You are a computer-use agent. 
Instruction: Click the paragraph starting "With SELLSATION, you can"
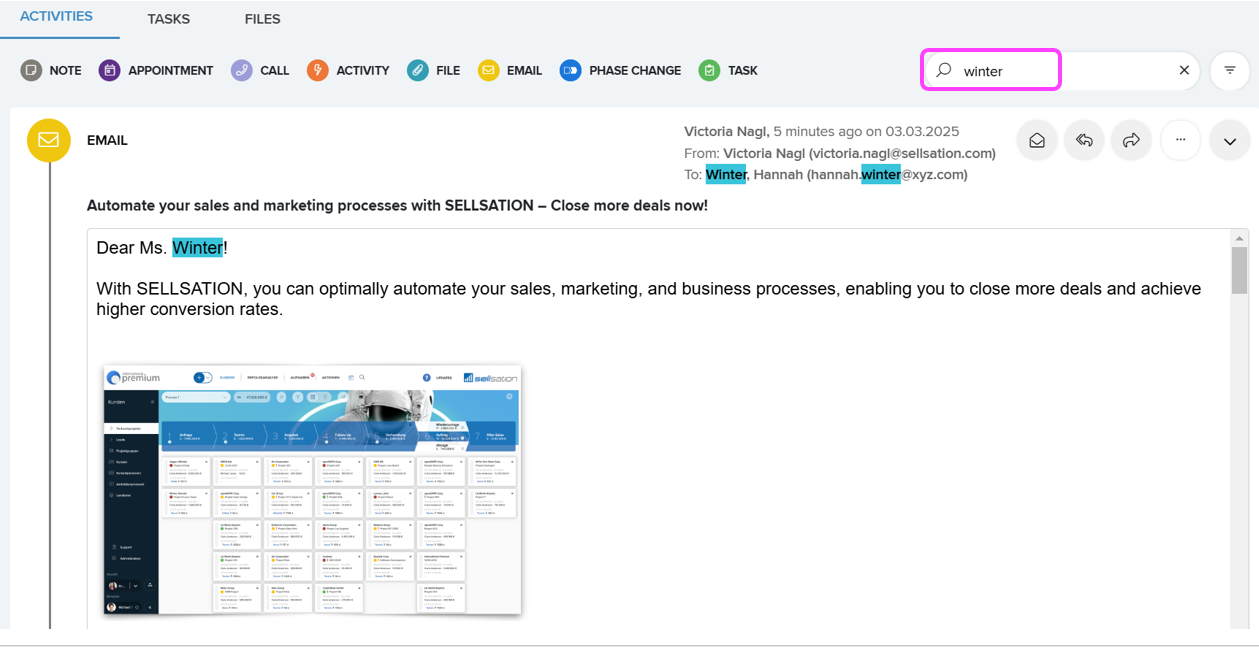pos(649,299)
